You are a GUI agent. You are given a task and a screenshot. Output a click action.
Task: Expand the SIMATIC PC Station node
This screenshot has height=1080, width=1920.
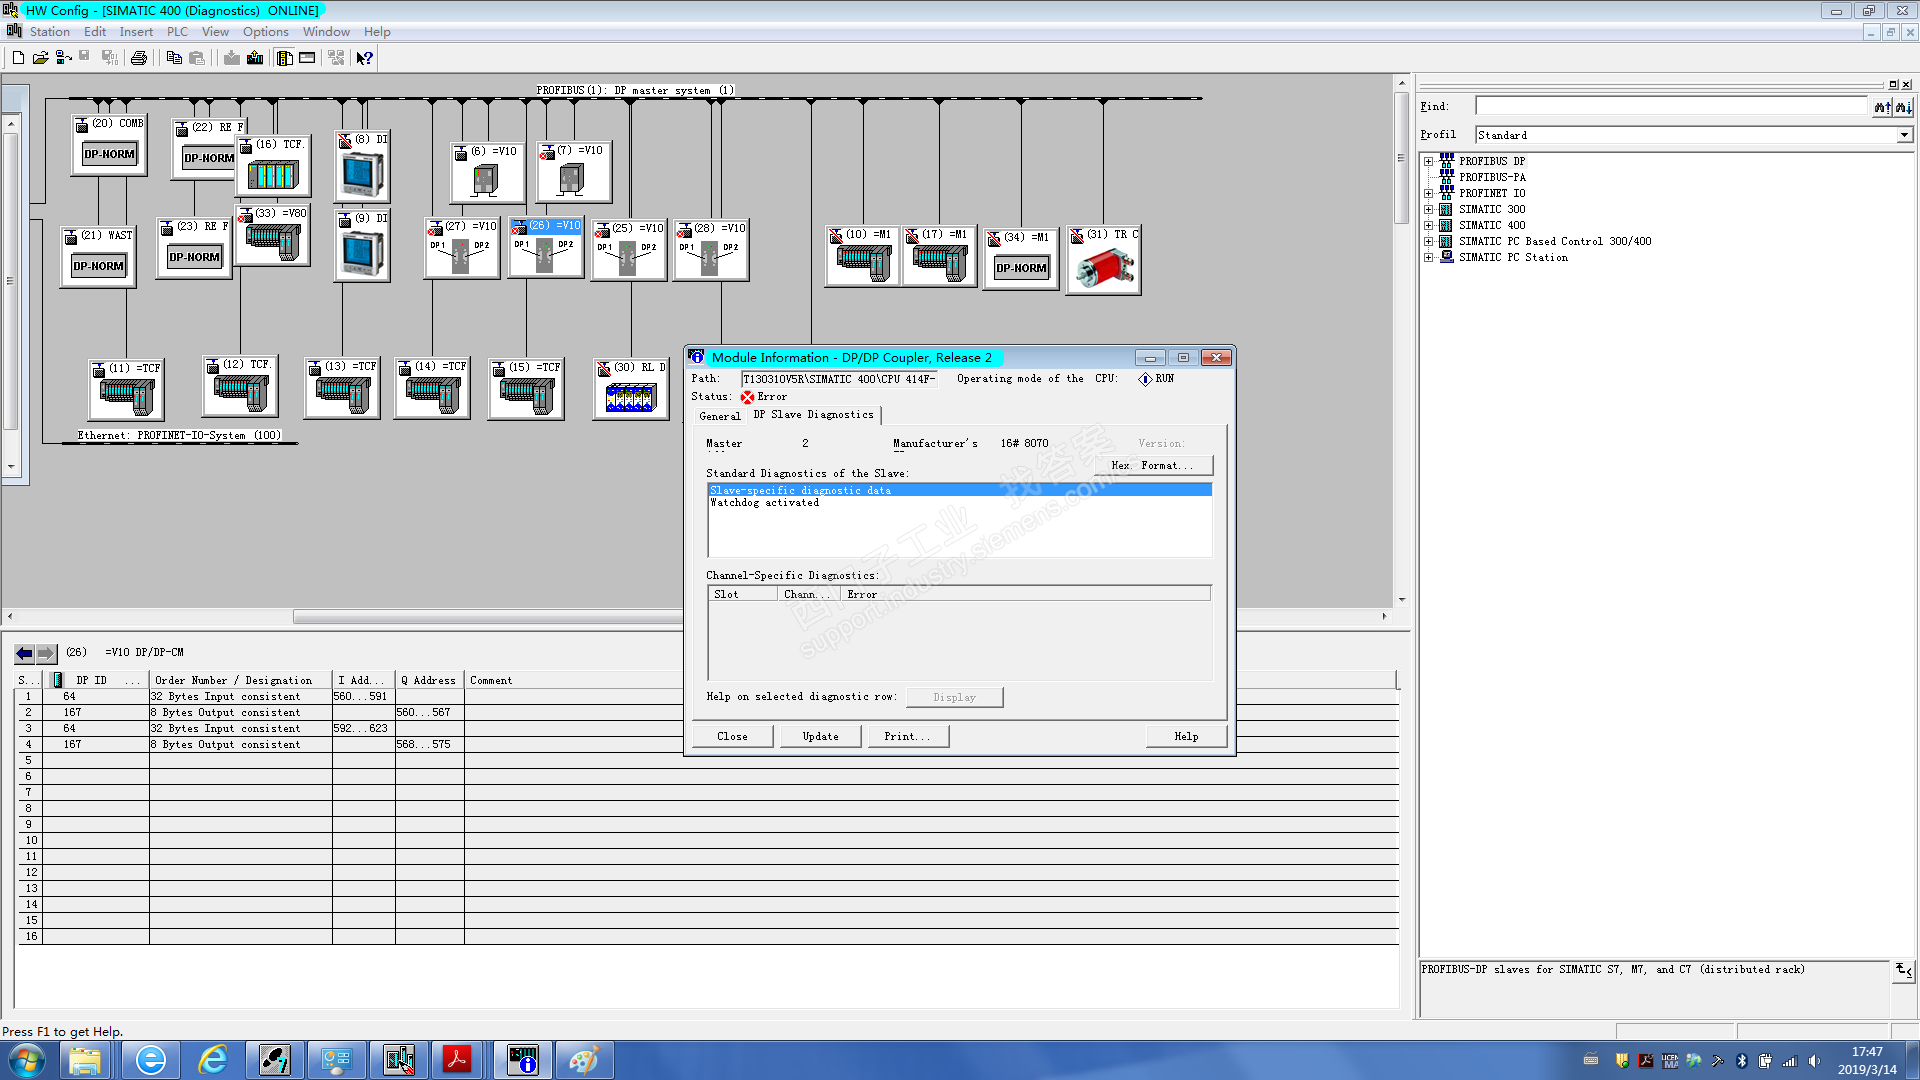[1428, 257]
